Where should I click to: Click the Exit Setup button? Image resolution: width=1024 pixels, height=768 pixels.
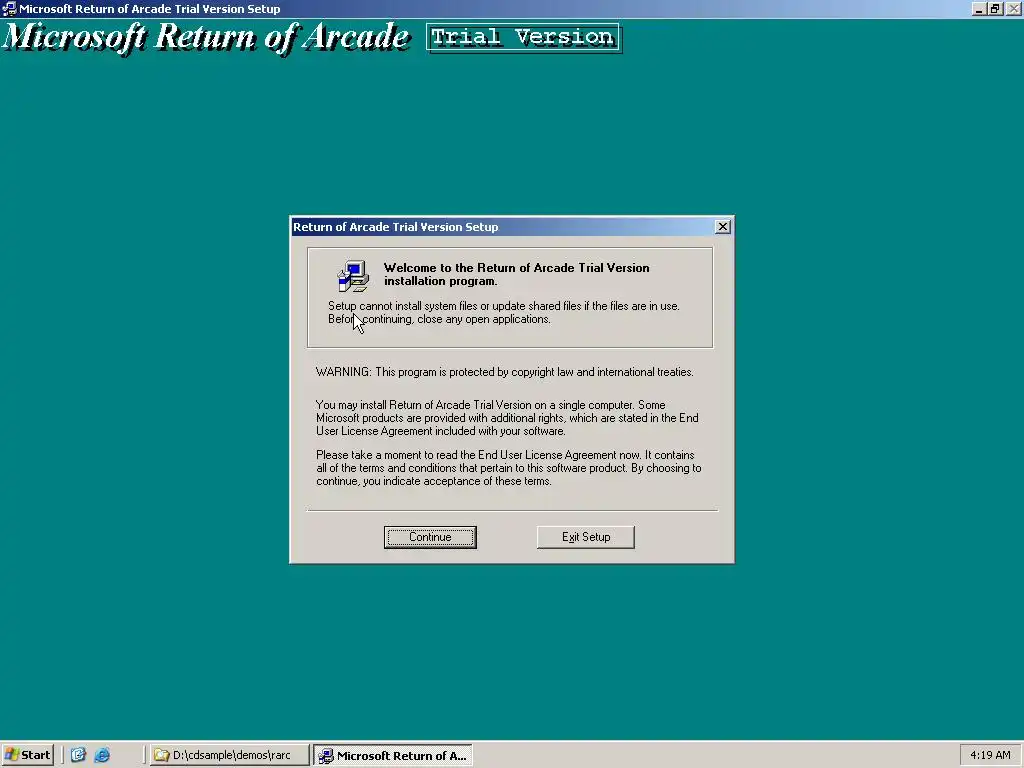tap(585, 537)
